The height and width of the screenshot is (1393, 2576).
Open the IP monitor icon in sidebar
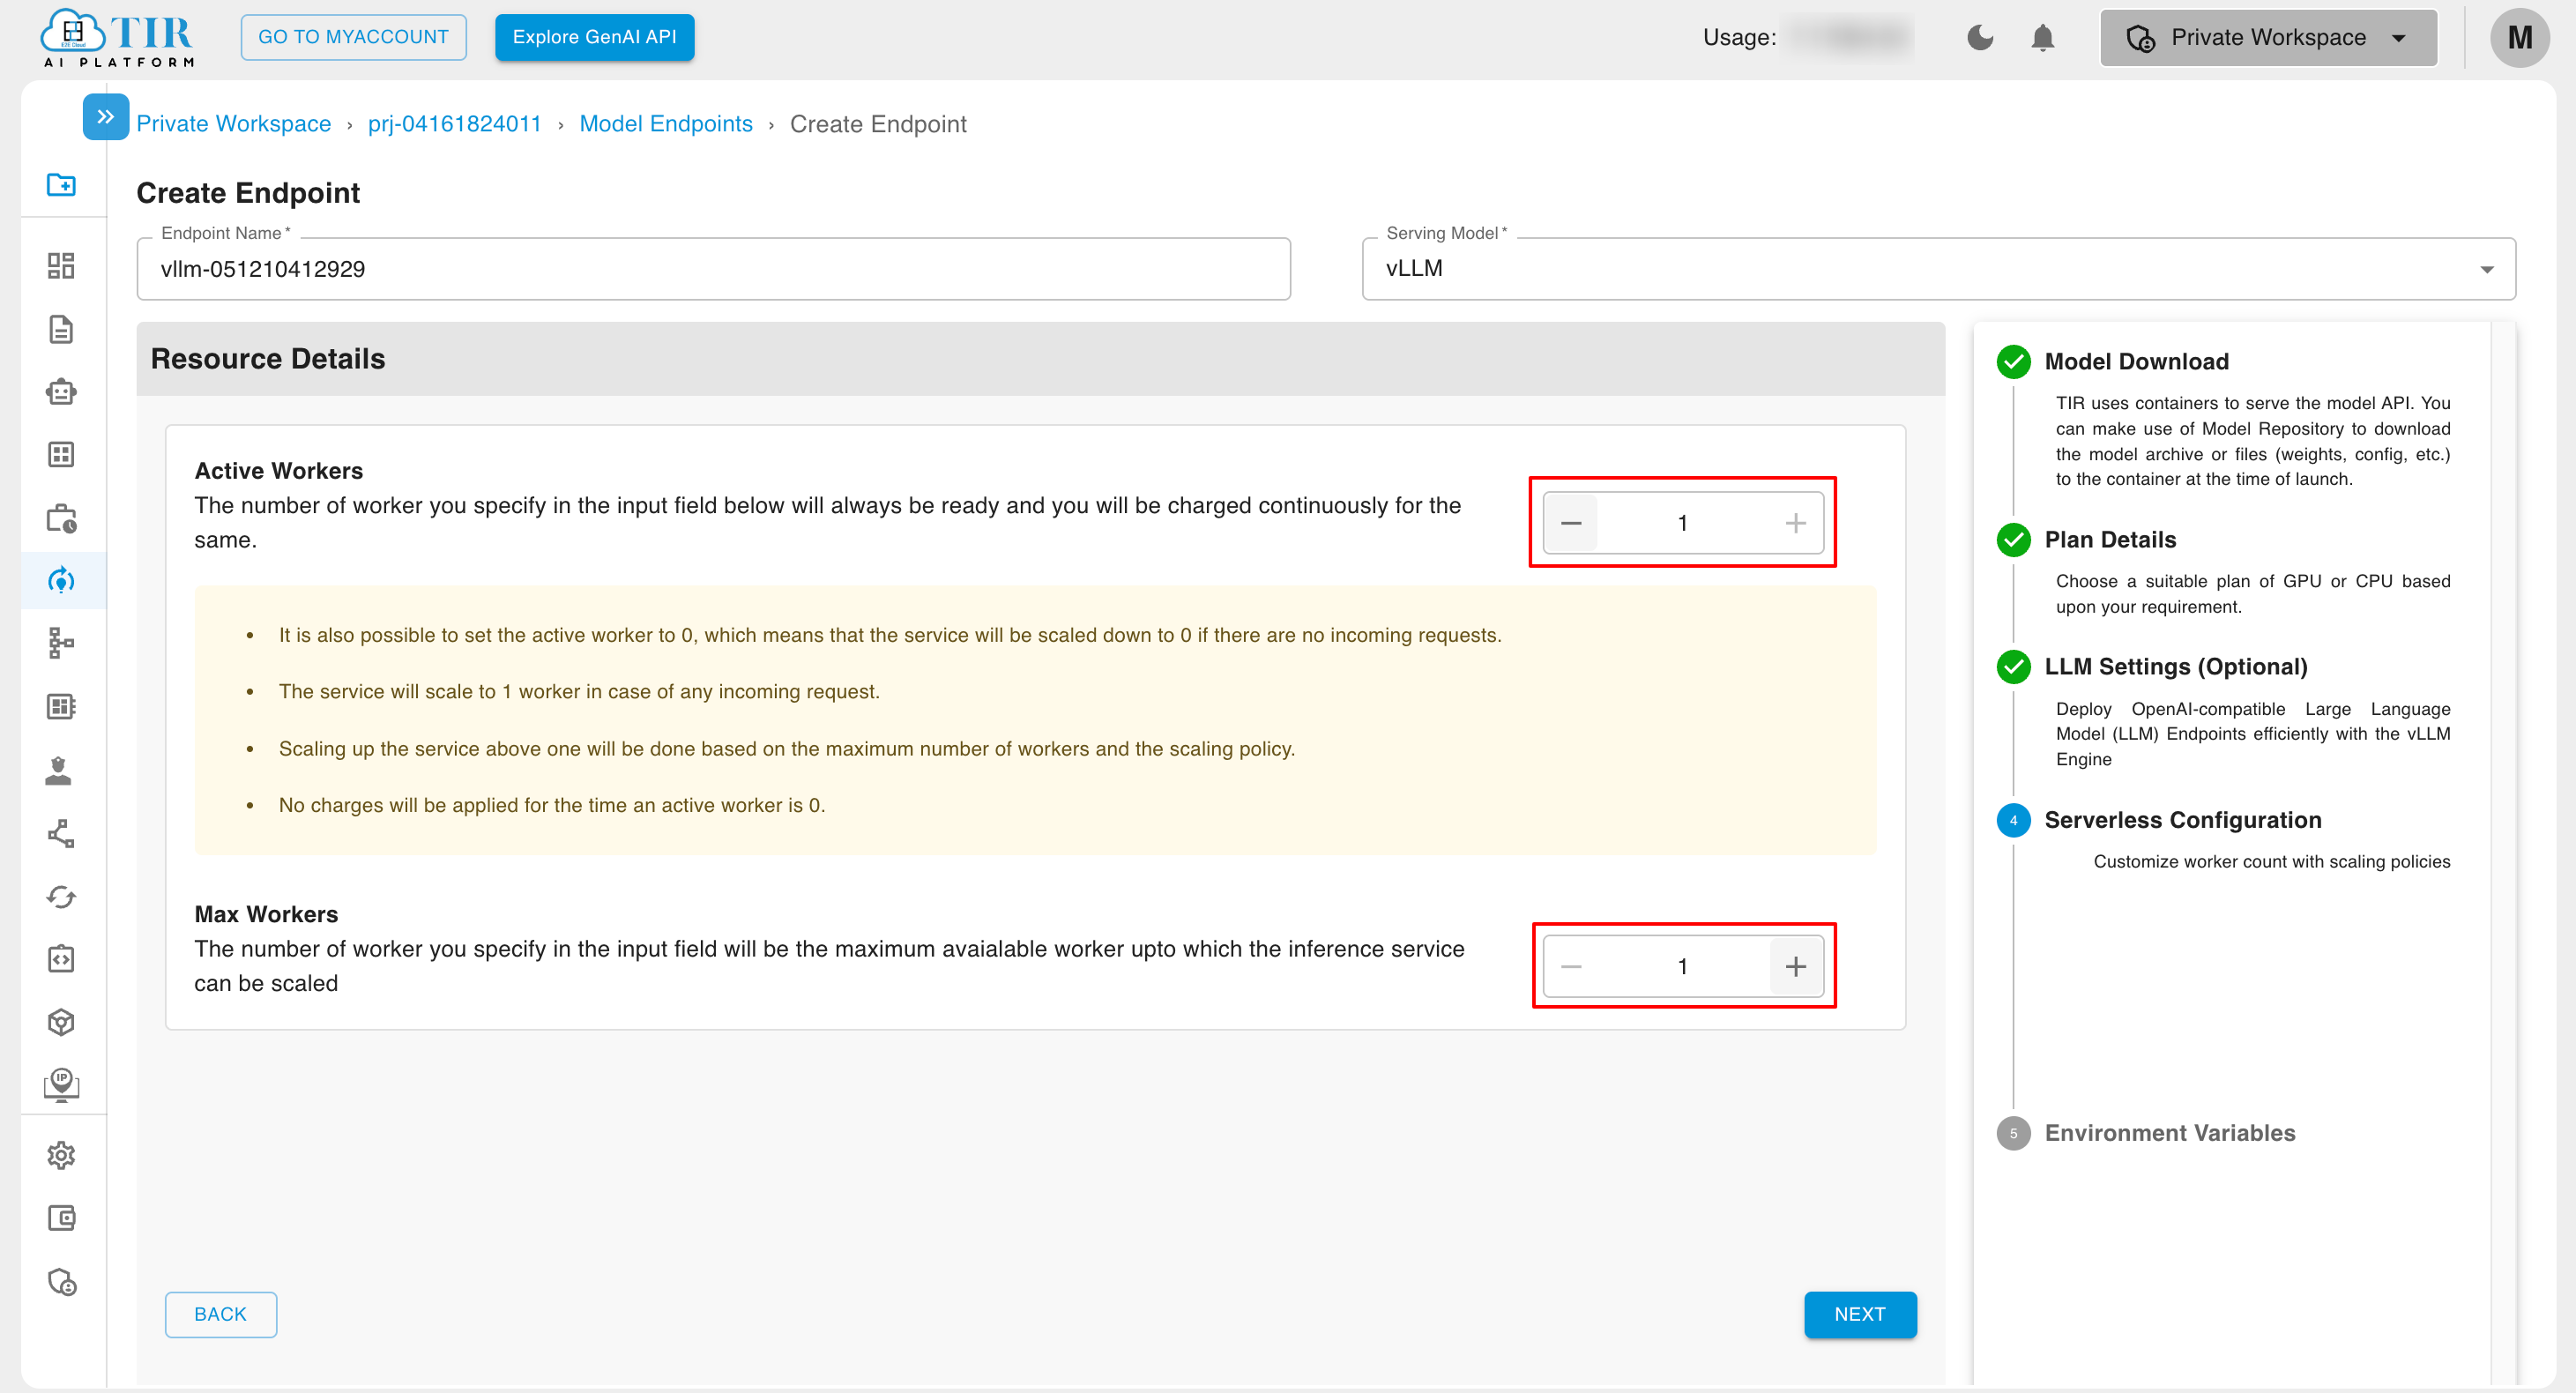pyautogui.click(x=61, y=1084)
